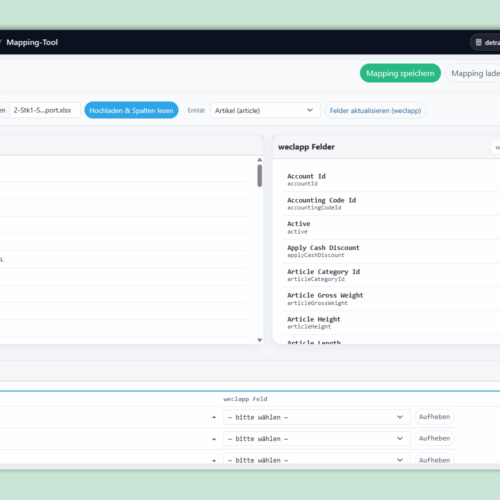The image size is (500, 500).
Task: Save the mapping with Mapping speichern
Action: click(400, 73)
